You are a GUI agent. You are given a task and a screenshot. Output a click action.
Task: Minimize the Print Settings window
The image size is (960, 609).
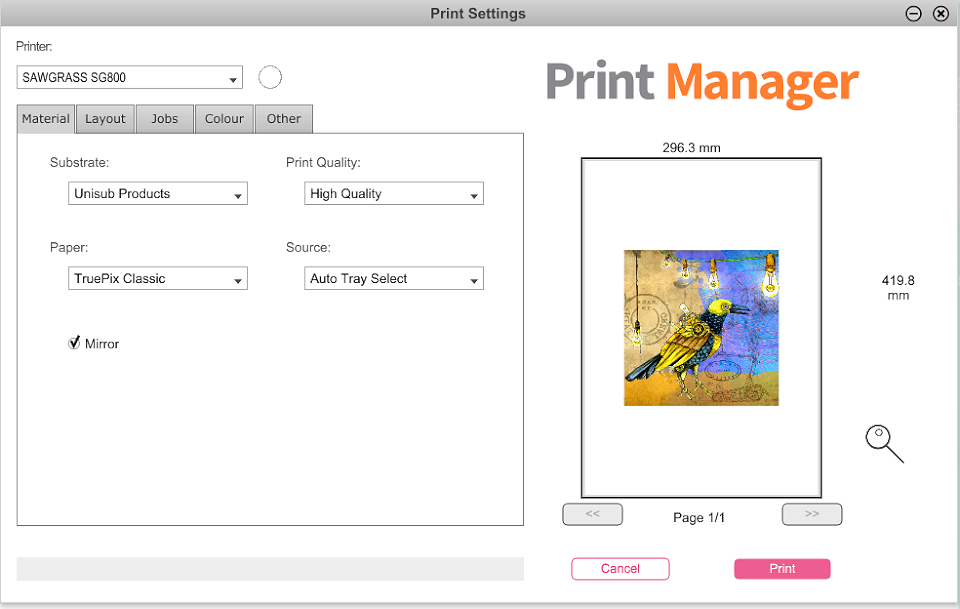tap(913, 13)
